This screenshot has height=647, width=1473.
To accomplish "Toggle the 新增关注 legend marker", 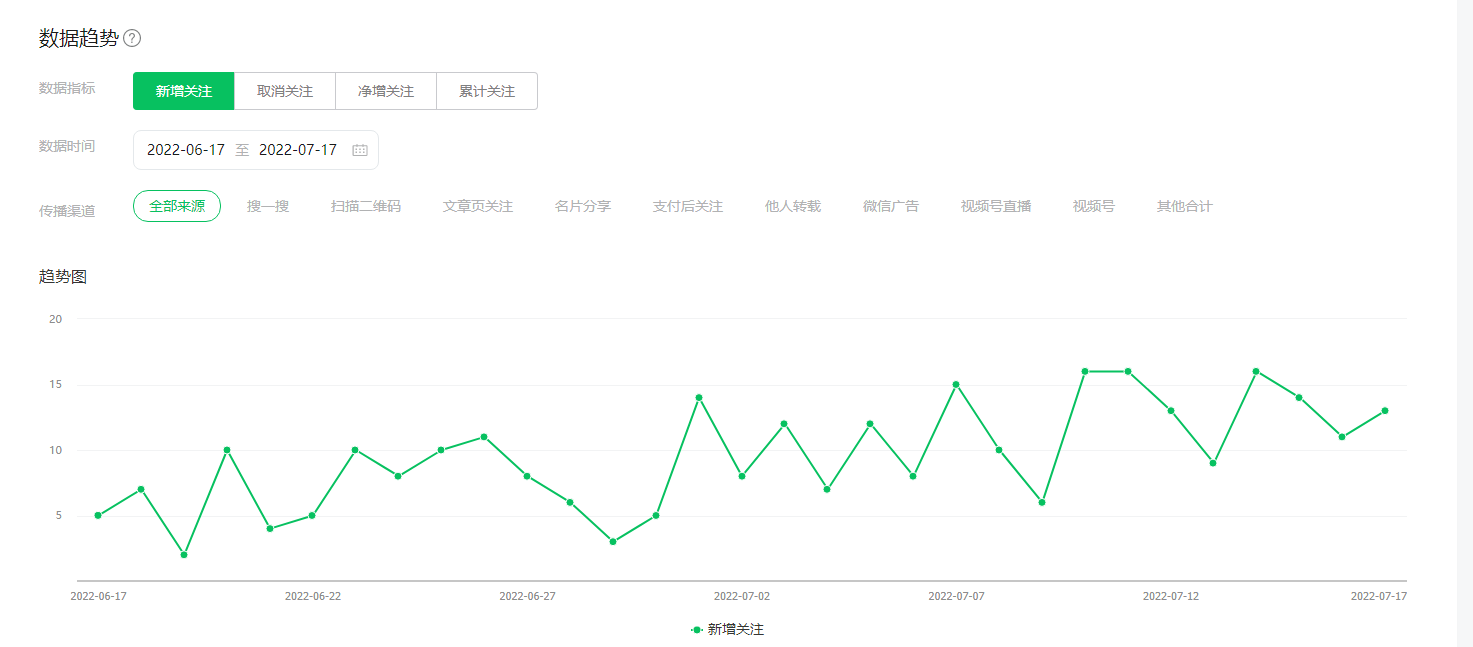I will click(x=696, y=630).
